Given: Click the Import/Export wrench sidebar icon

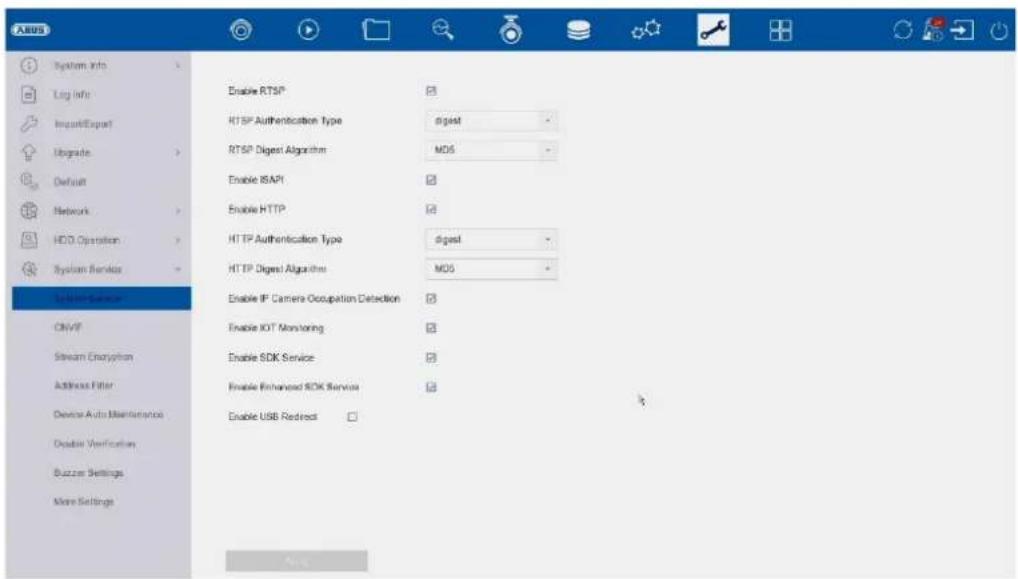Looking at the screenshot, I should point(29,123).
